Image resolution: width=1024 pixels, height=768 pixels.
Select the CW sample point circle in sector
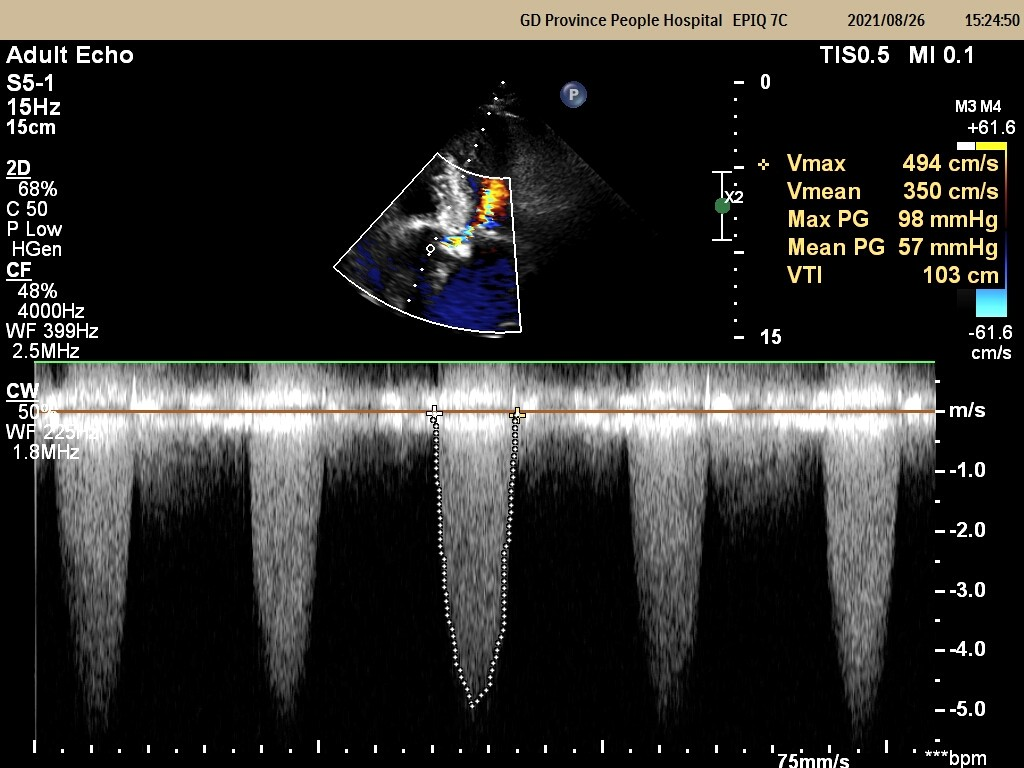pos(430,248)
